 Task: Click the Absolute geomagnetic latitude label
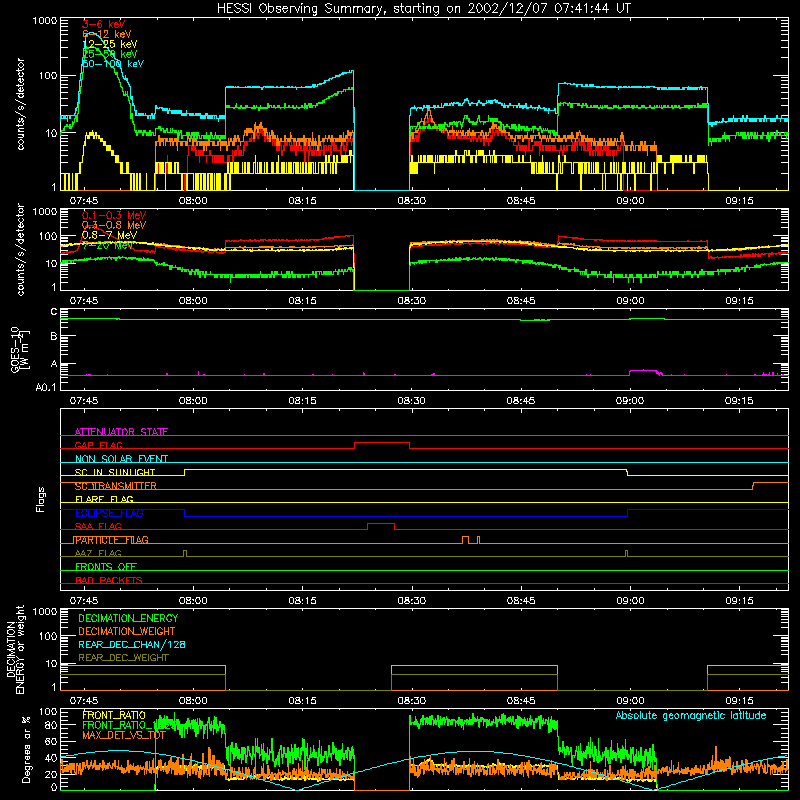[x=691, y=715]
